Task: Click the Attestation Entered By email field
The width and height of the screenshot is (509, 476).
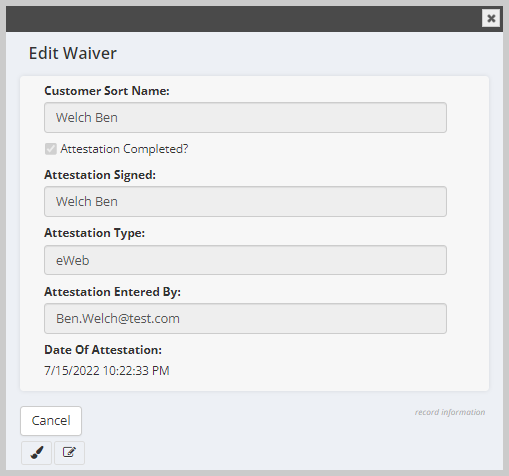Action: 245,318
